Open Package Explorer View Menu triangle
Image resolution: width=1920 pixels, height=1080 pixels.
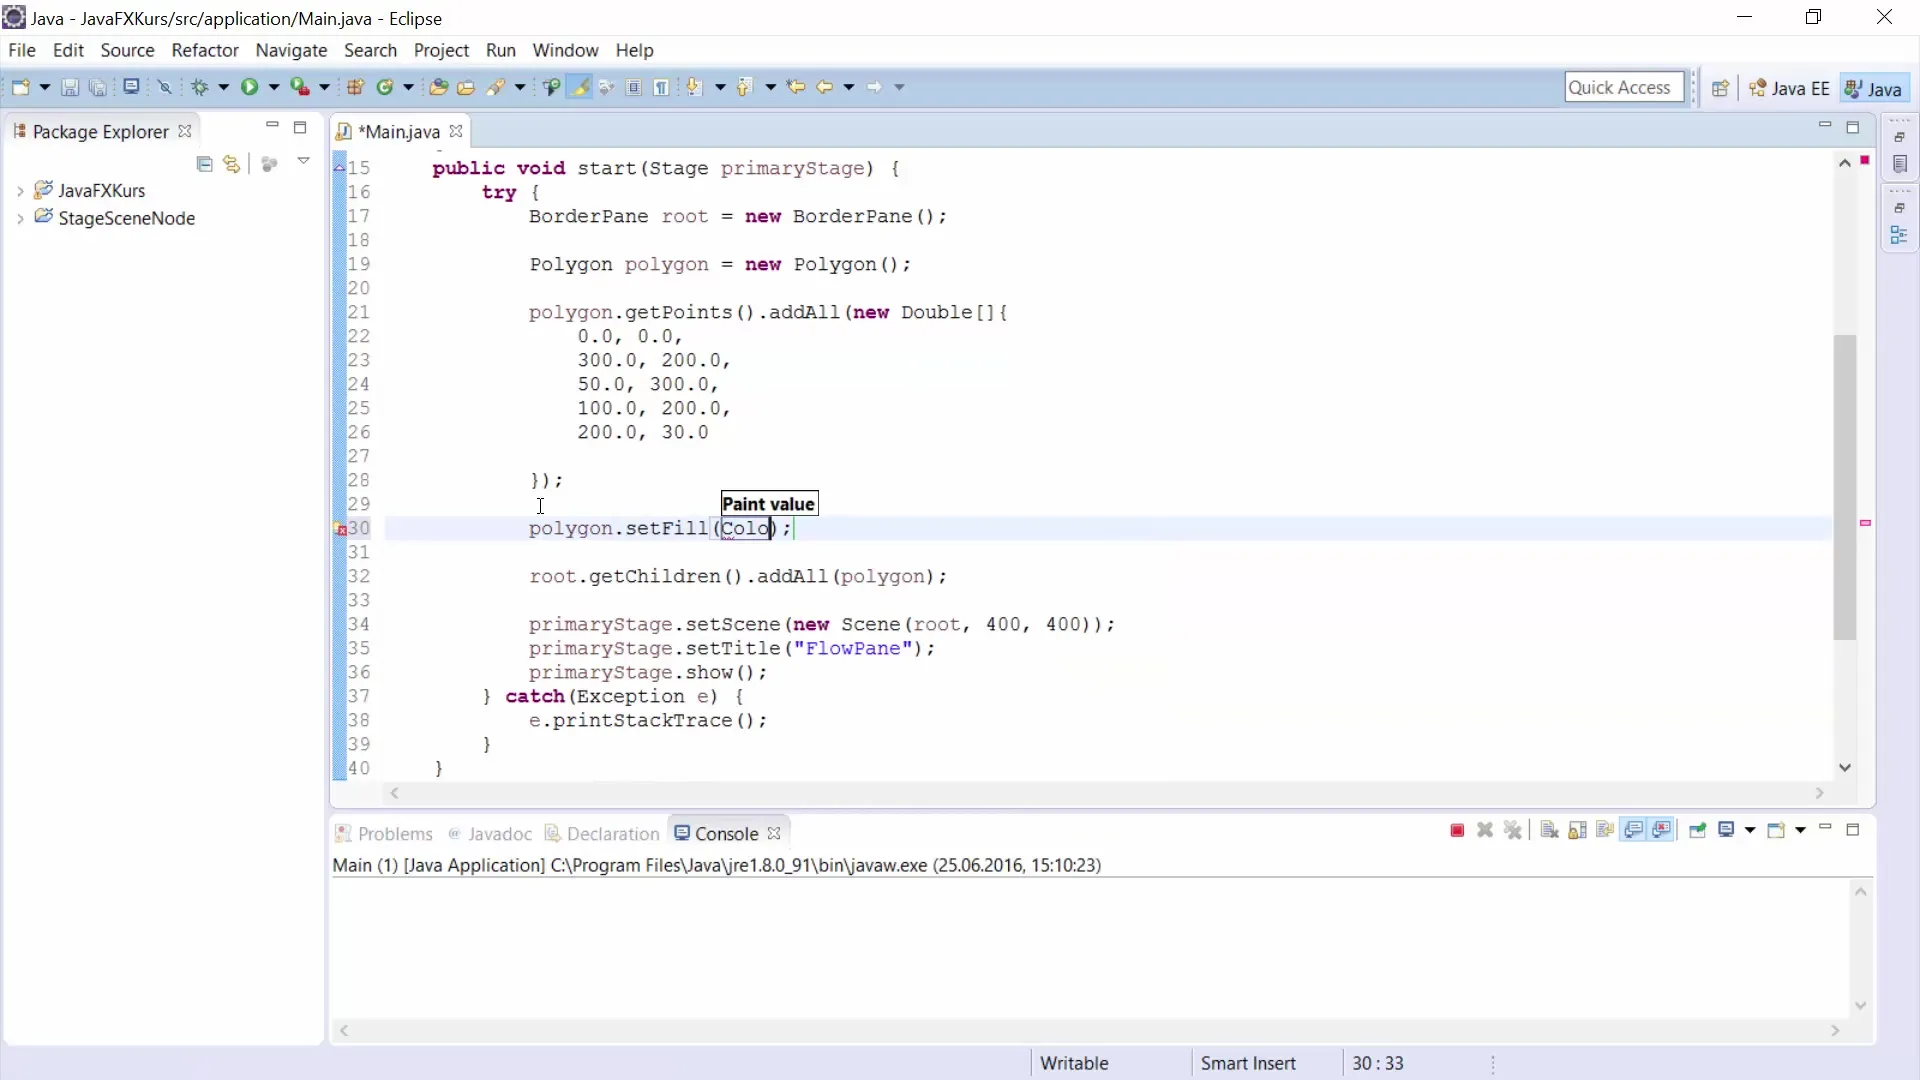[303, 161]
